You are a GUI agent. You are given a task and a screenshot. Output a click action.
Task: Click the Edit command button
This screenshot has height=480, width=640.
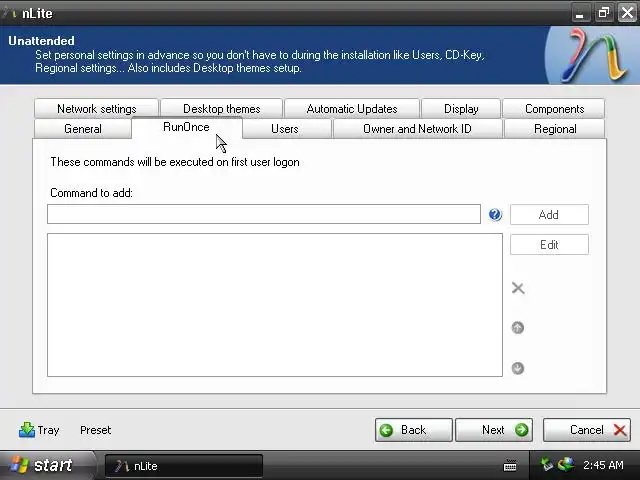click(549, 244)
